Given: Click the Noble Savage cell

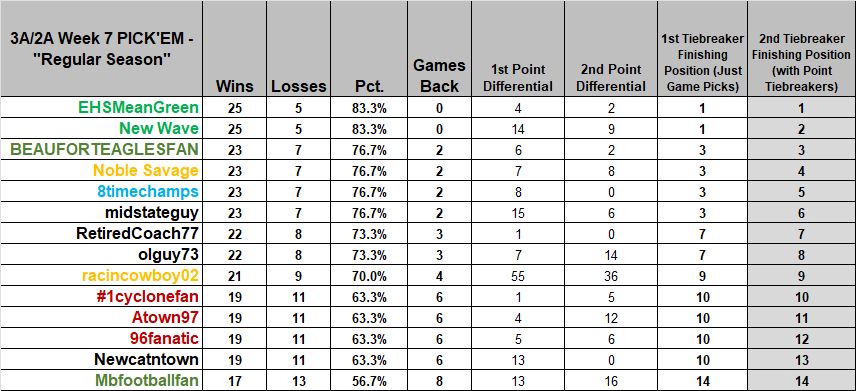Looking at the screenshot, I should 102,171.
